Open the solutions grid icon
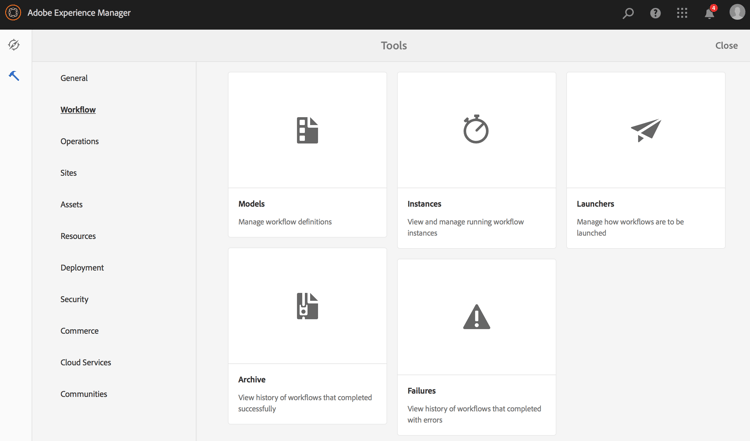Viewport: 750px width, 441px height. point(682,13)
